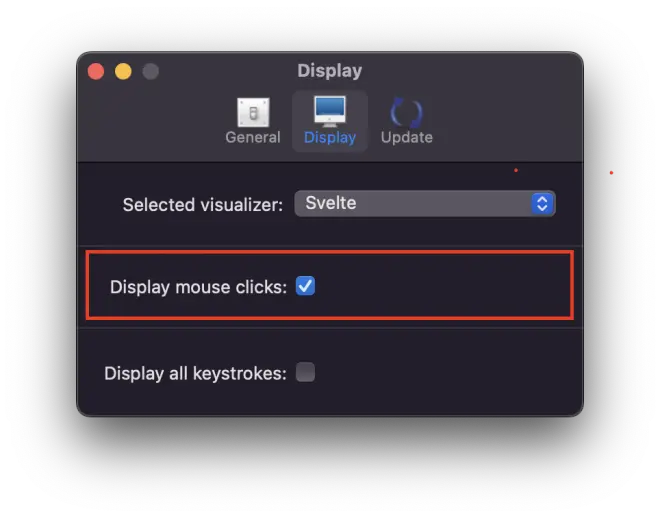Click the "Display all keystrokes:" label text
660x518 pixels.
[x=195, y=373]
